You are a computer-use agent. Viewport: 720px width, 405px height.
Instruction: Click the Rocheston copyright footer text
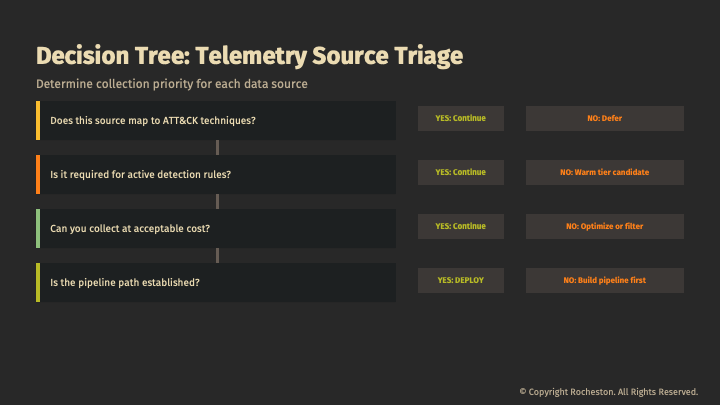tap(608, 391)
